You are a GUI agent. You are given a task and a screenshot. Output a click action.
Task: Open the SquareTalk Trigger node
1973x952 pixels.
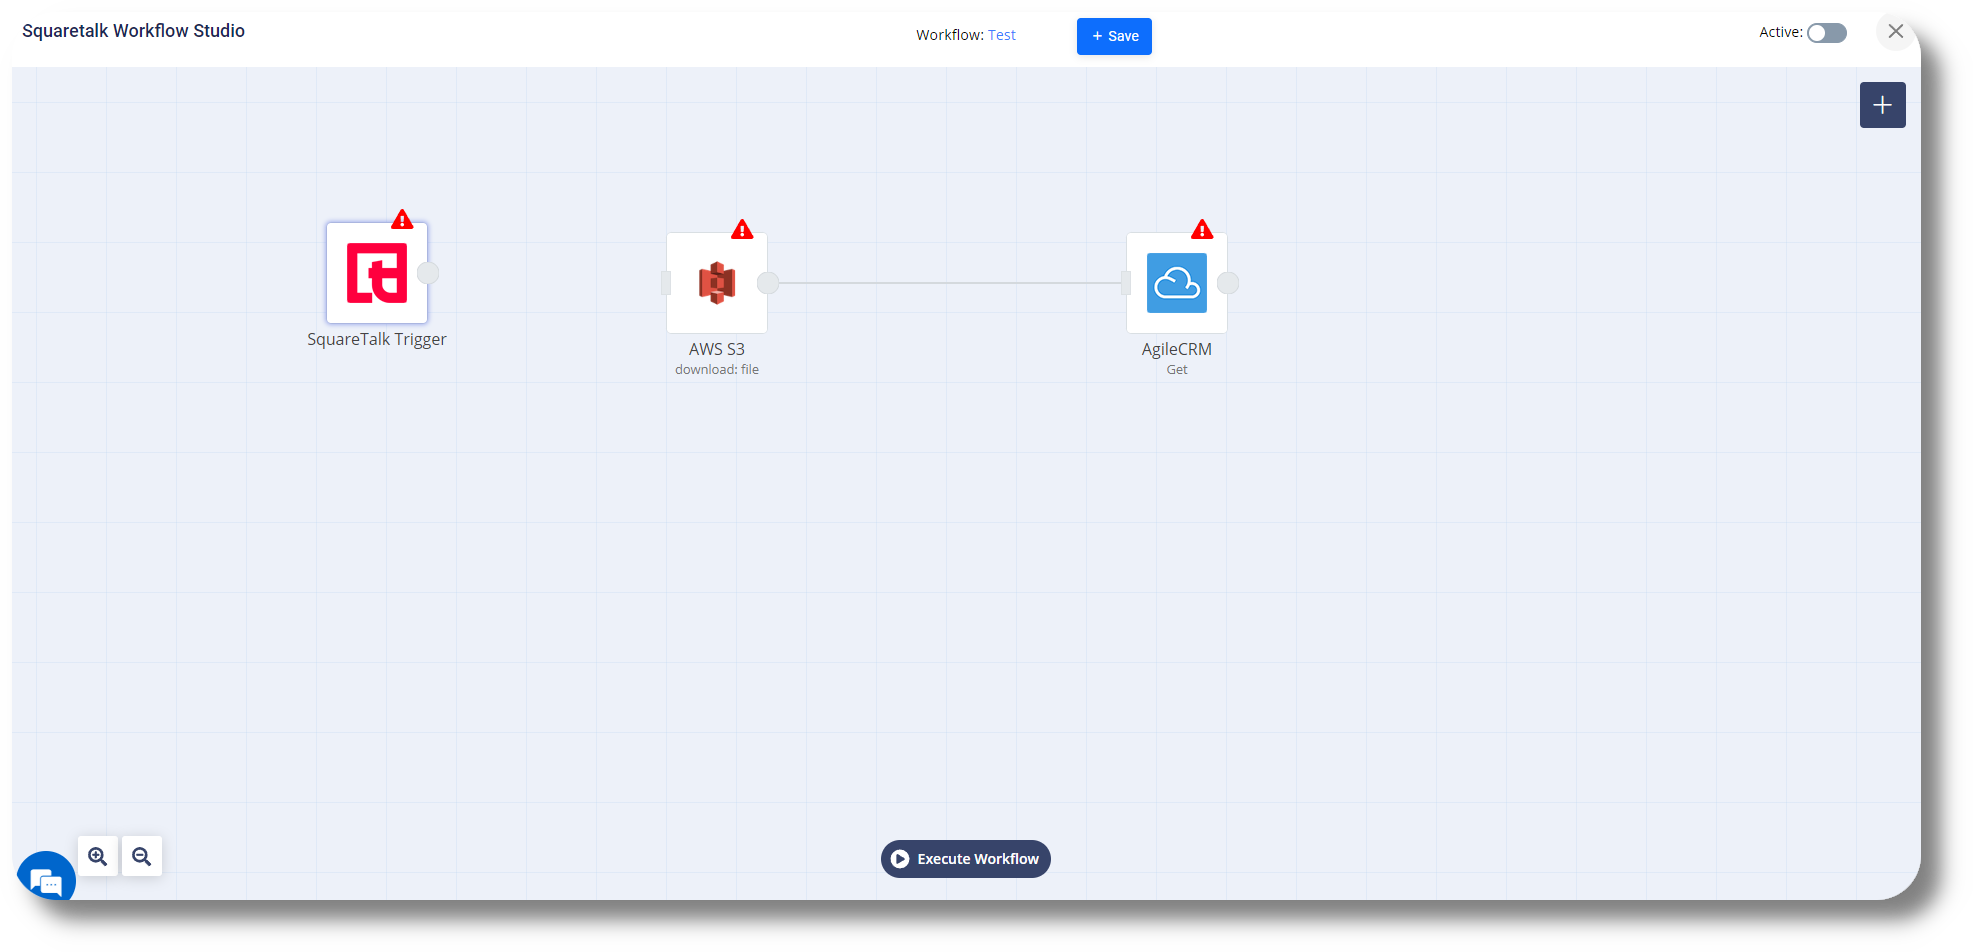click(377, 273)
